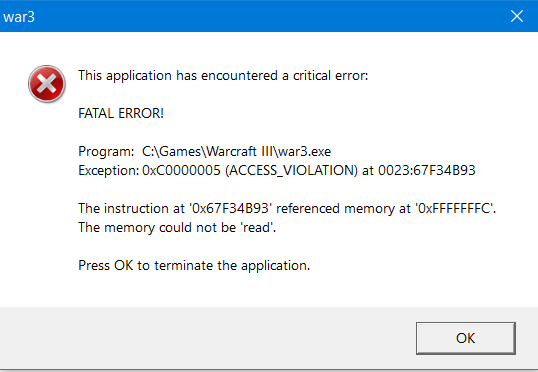Click the ACCESS_VIOLATION text
Image resolution: width=538 pixels, height=372 pixels.
[x=292, y=170]
